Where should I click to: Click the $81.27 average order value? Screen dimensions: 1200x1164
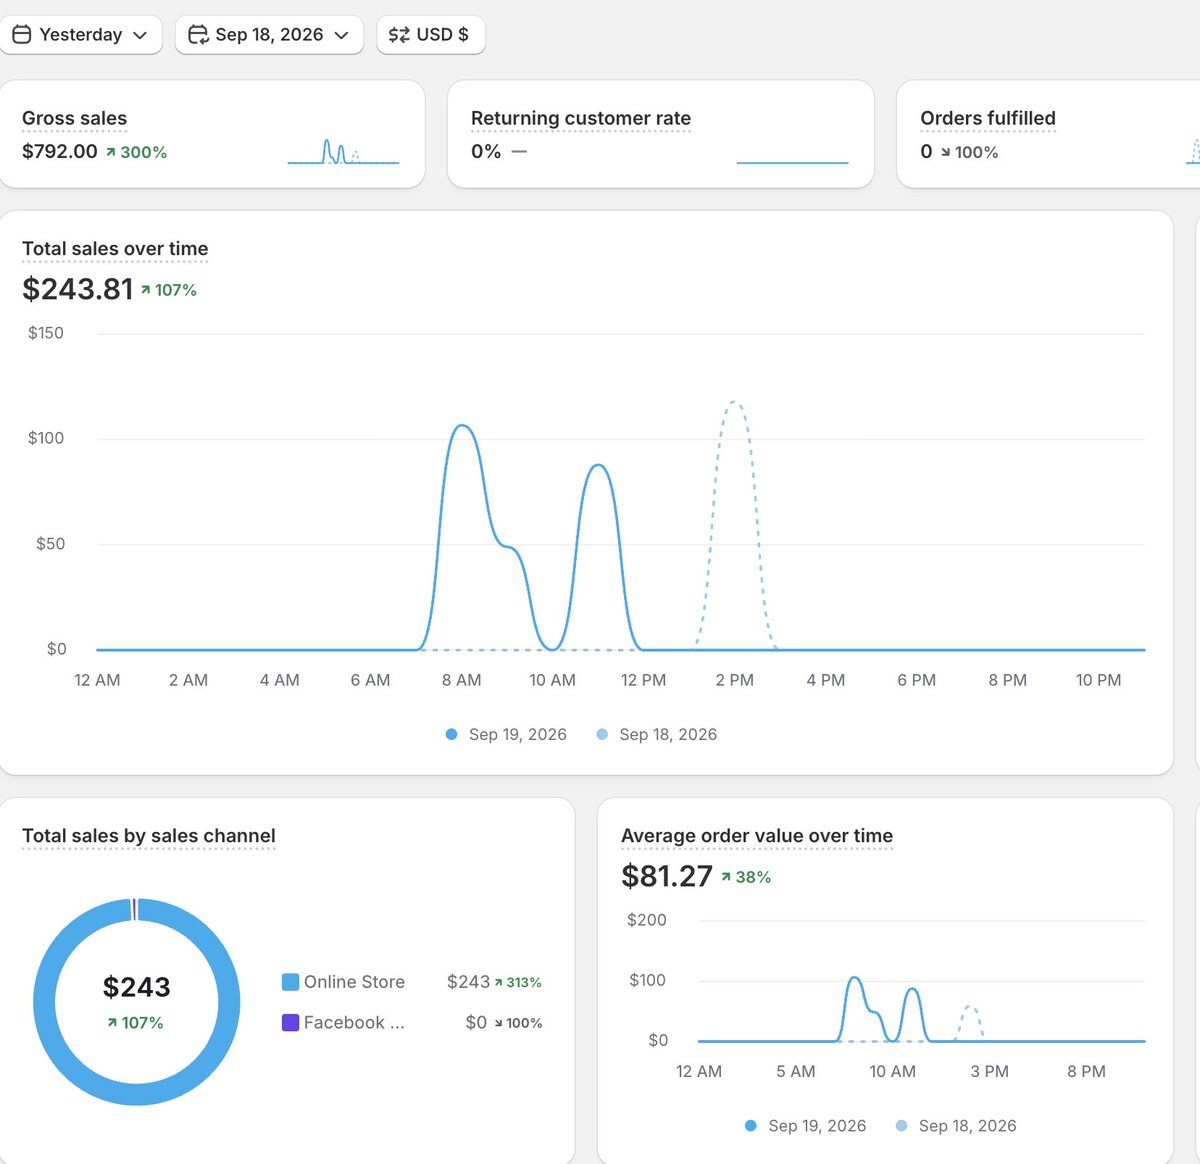tap(667, 876)
